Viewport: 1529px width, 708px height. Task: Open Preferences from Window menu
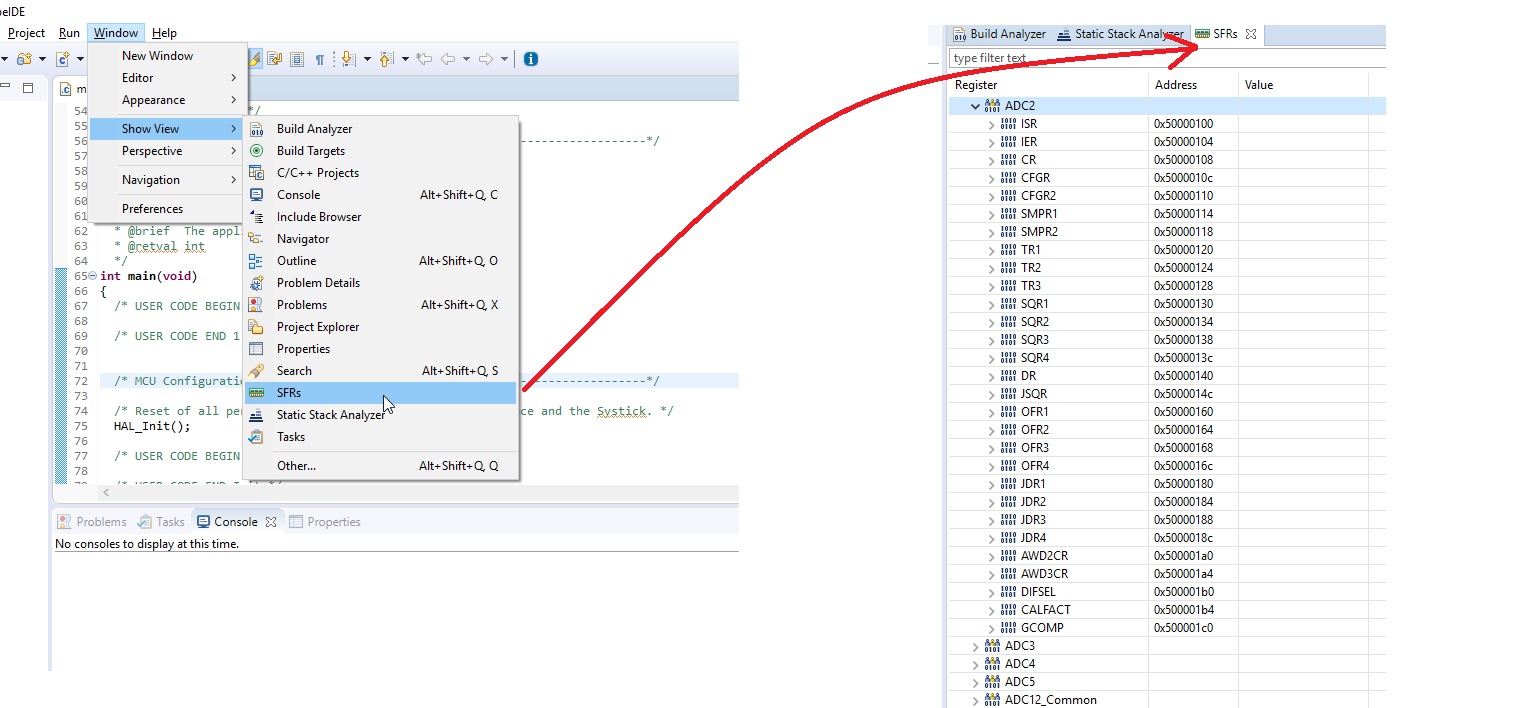[152, 209]
